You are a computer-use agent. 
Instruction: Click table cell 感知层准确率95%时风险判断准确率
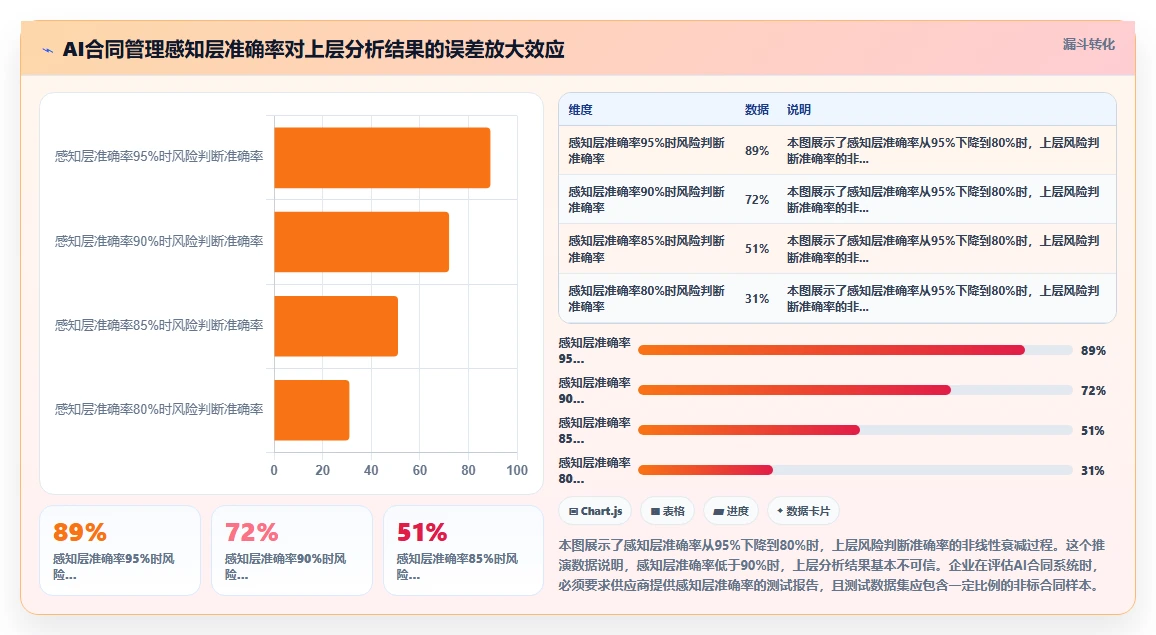point(647,150)
